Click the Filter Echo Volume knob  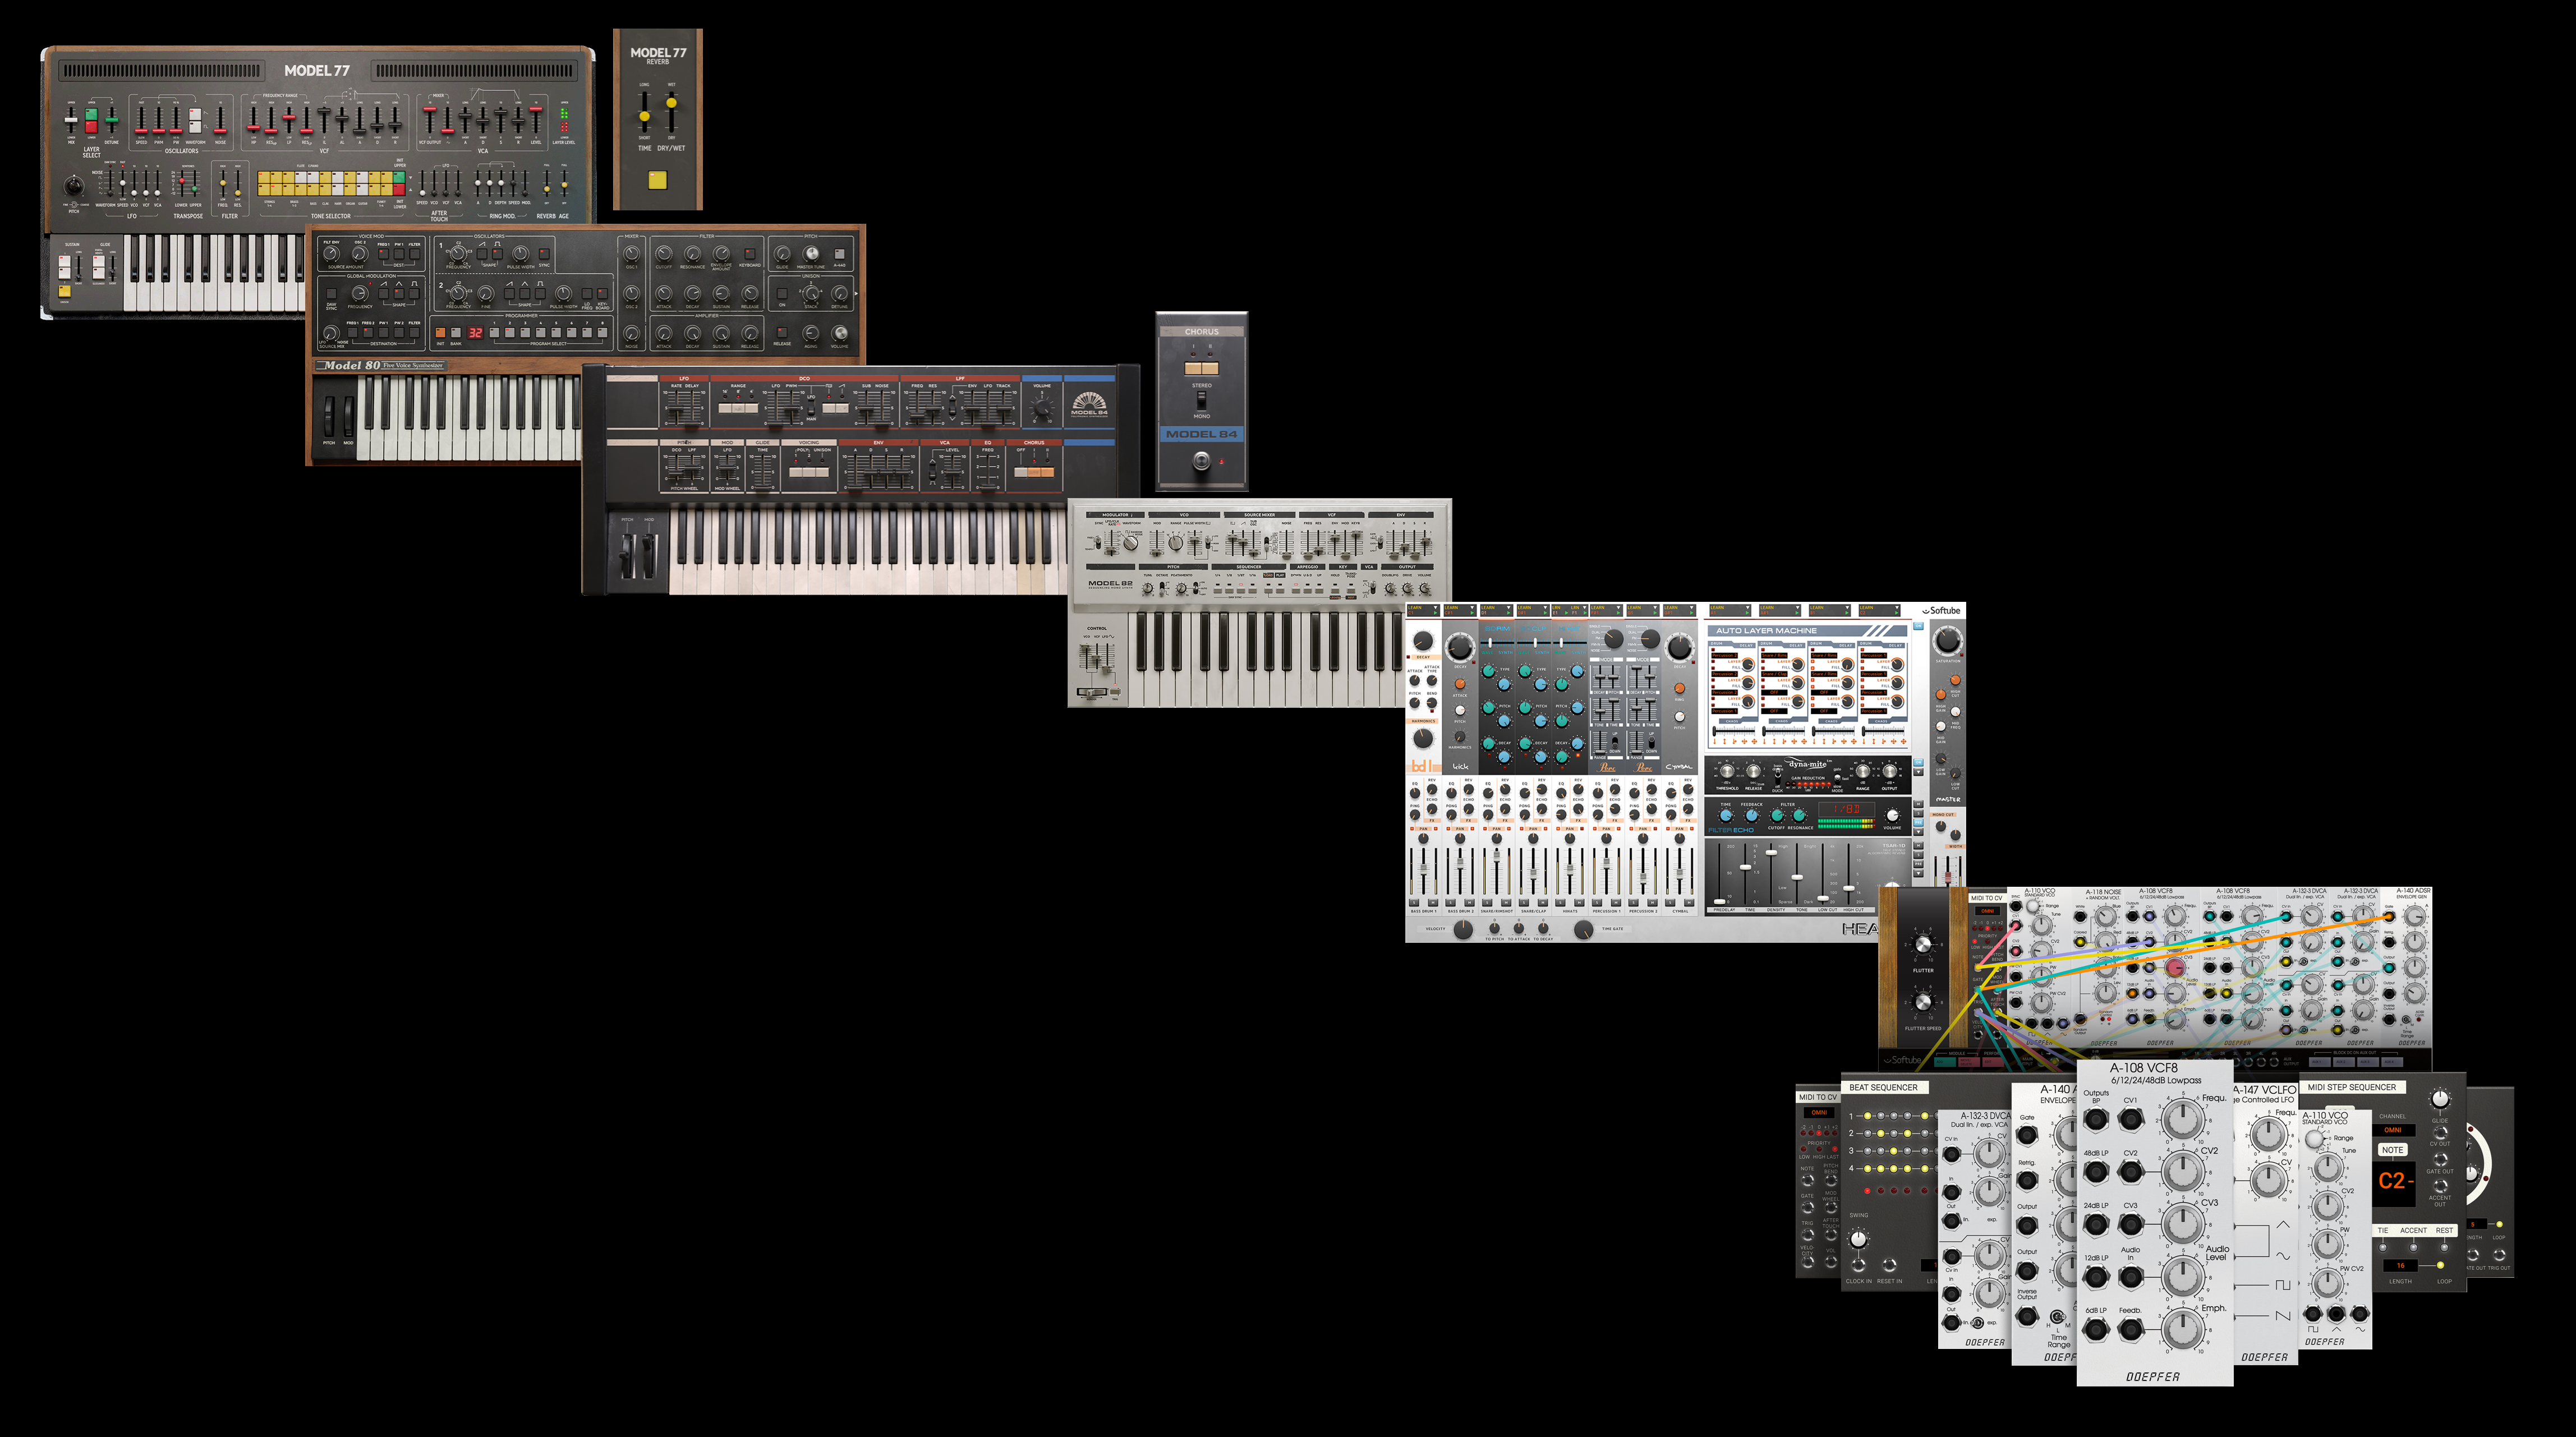coord(1892,816)
